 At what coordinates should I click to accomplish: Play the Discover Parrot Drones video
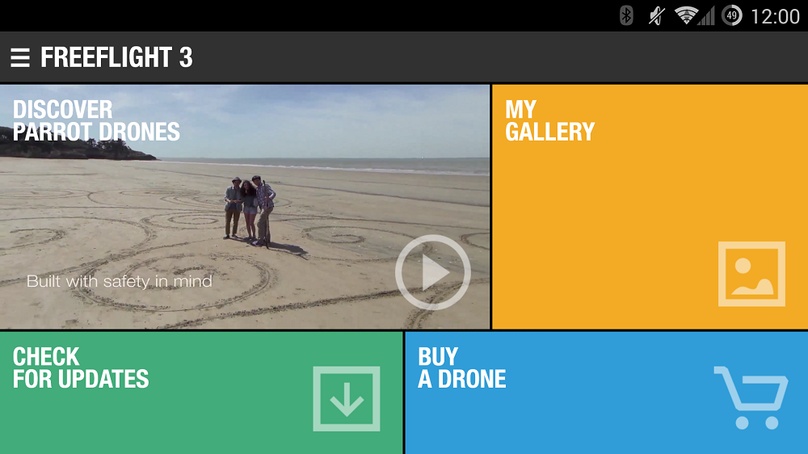(433, 272)
